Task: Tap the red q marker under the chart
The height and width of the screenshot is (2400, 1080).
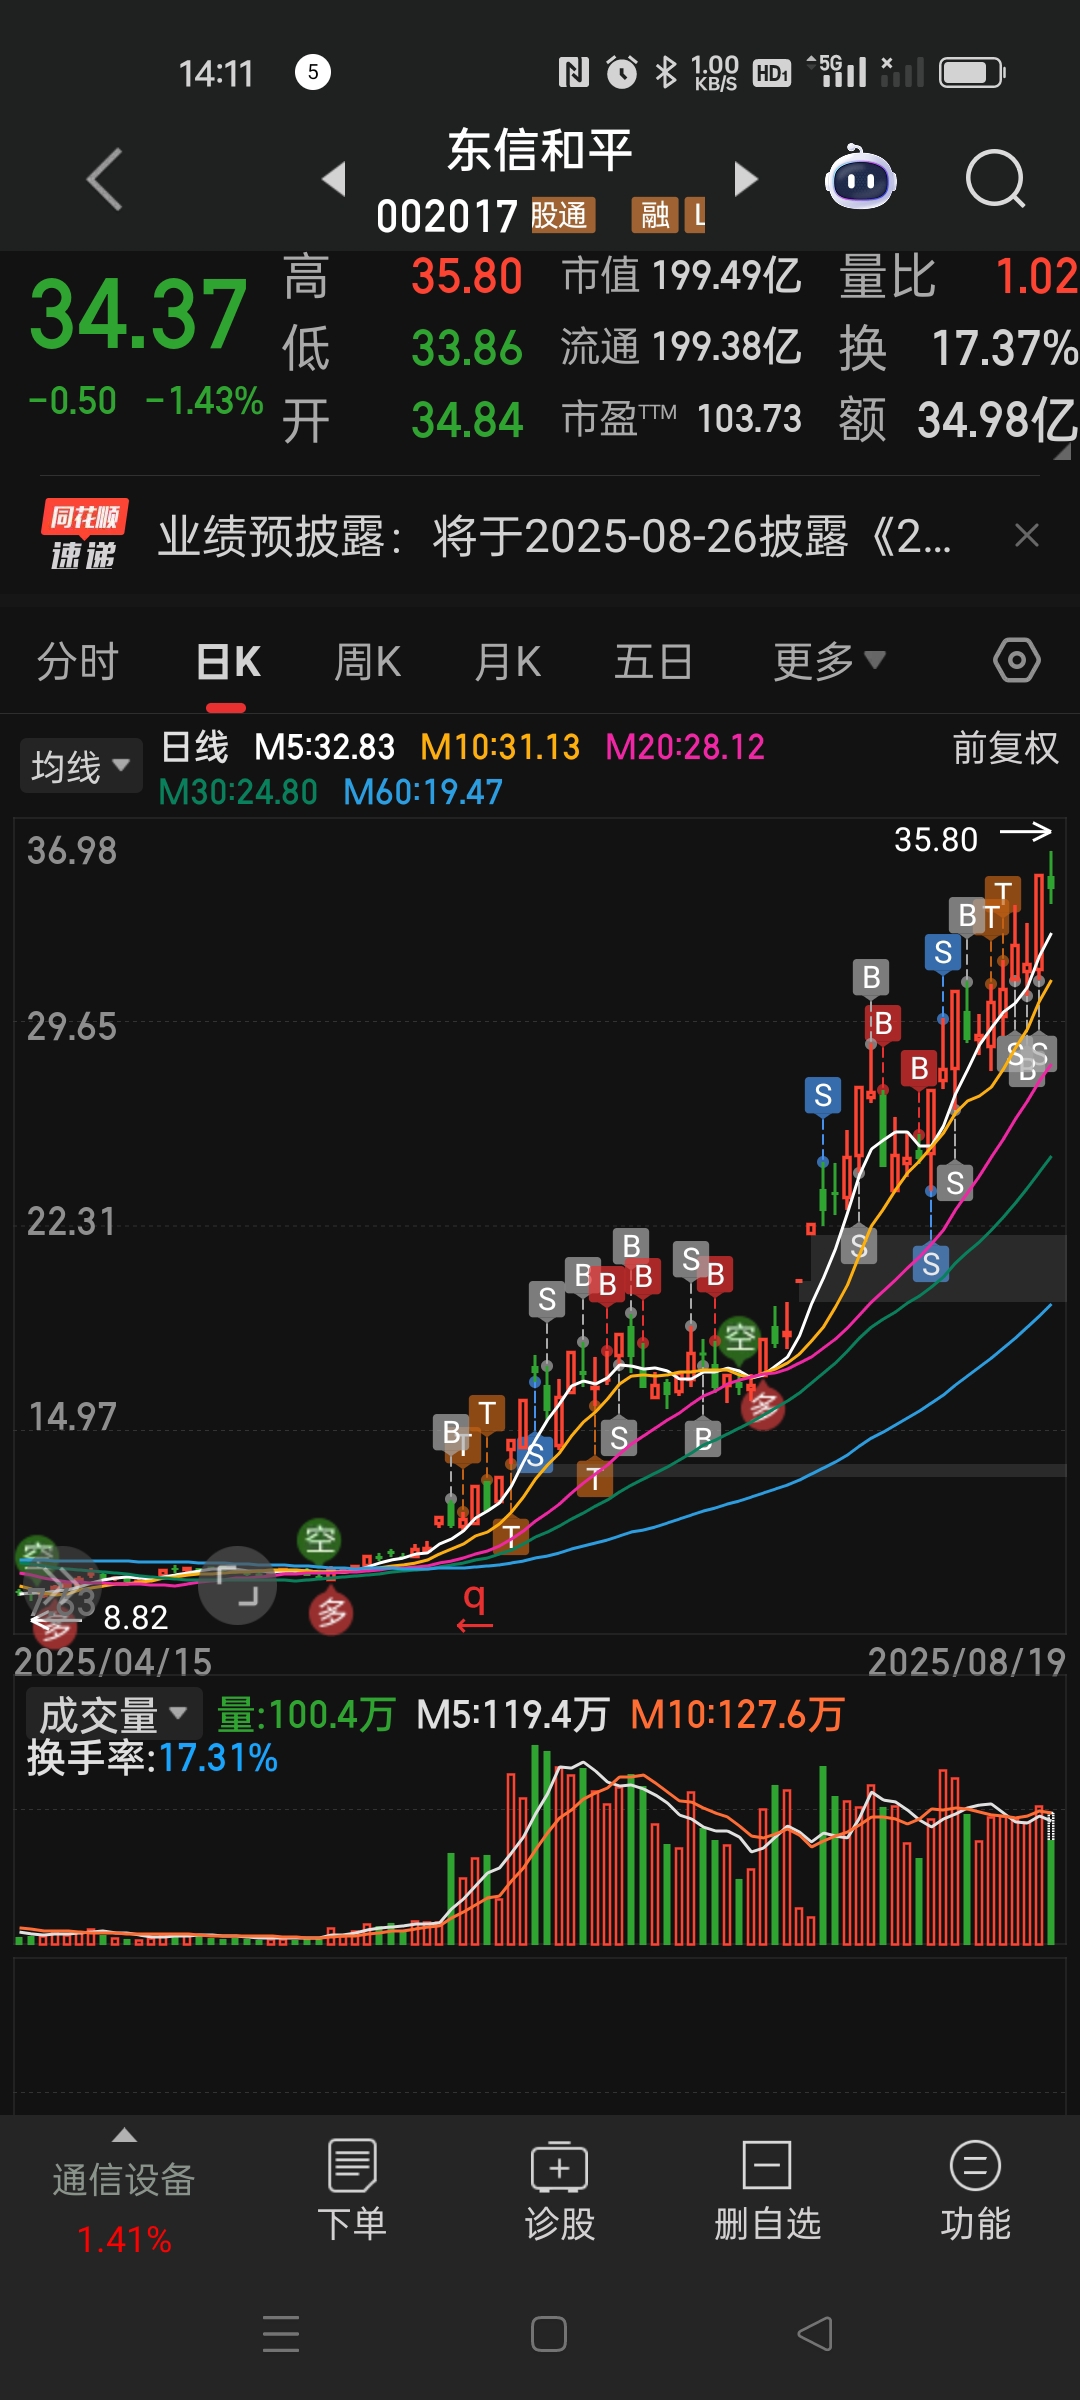Action: [475, 1606]
